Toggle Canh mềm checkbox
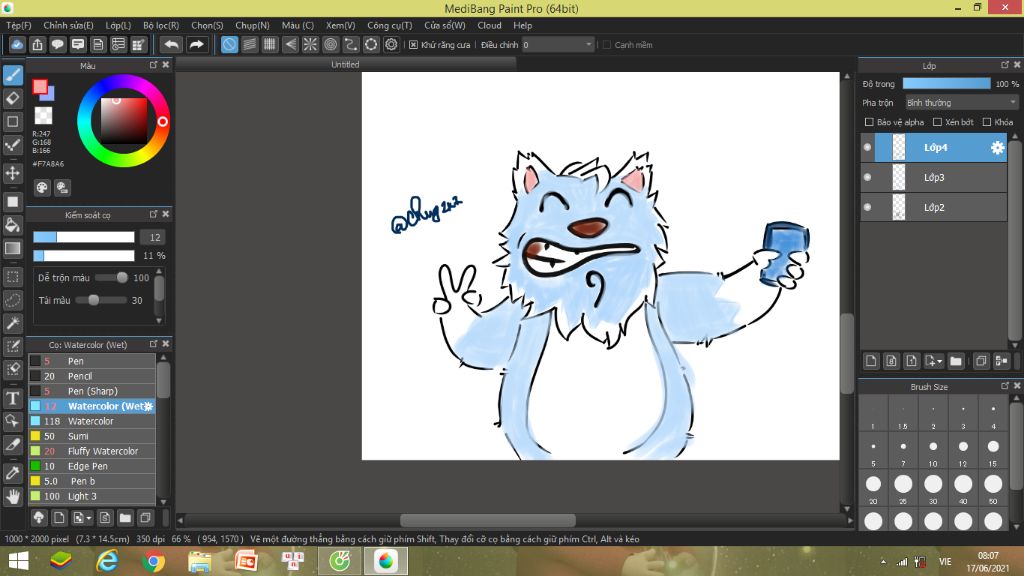Viewport: 1024px width, 576px height. [x=607, y=45]
